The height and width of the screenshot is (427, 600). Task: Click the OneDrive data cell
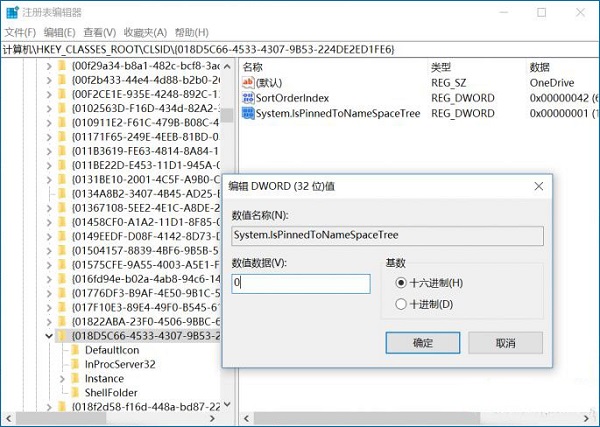552,83
